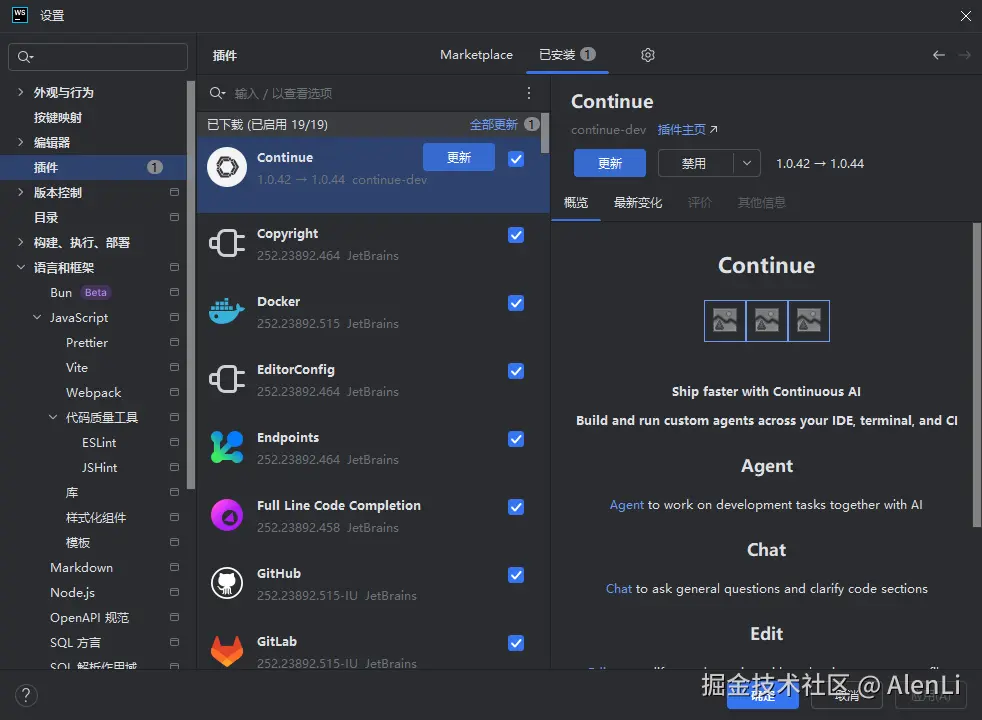
Task: Click the Full Line Code Completion icon
Action: click(227, 515)
